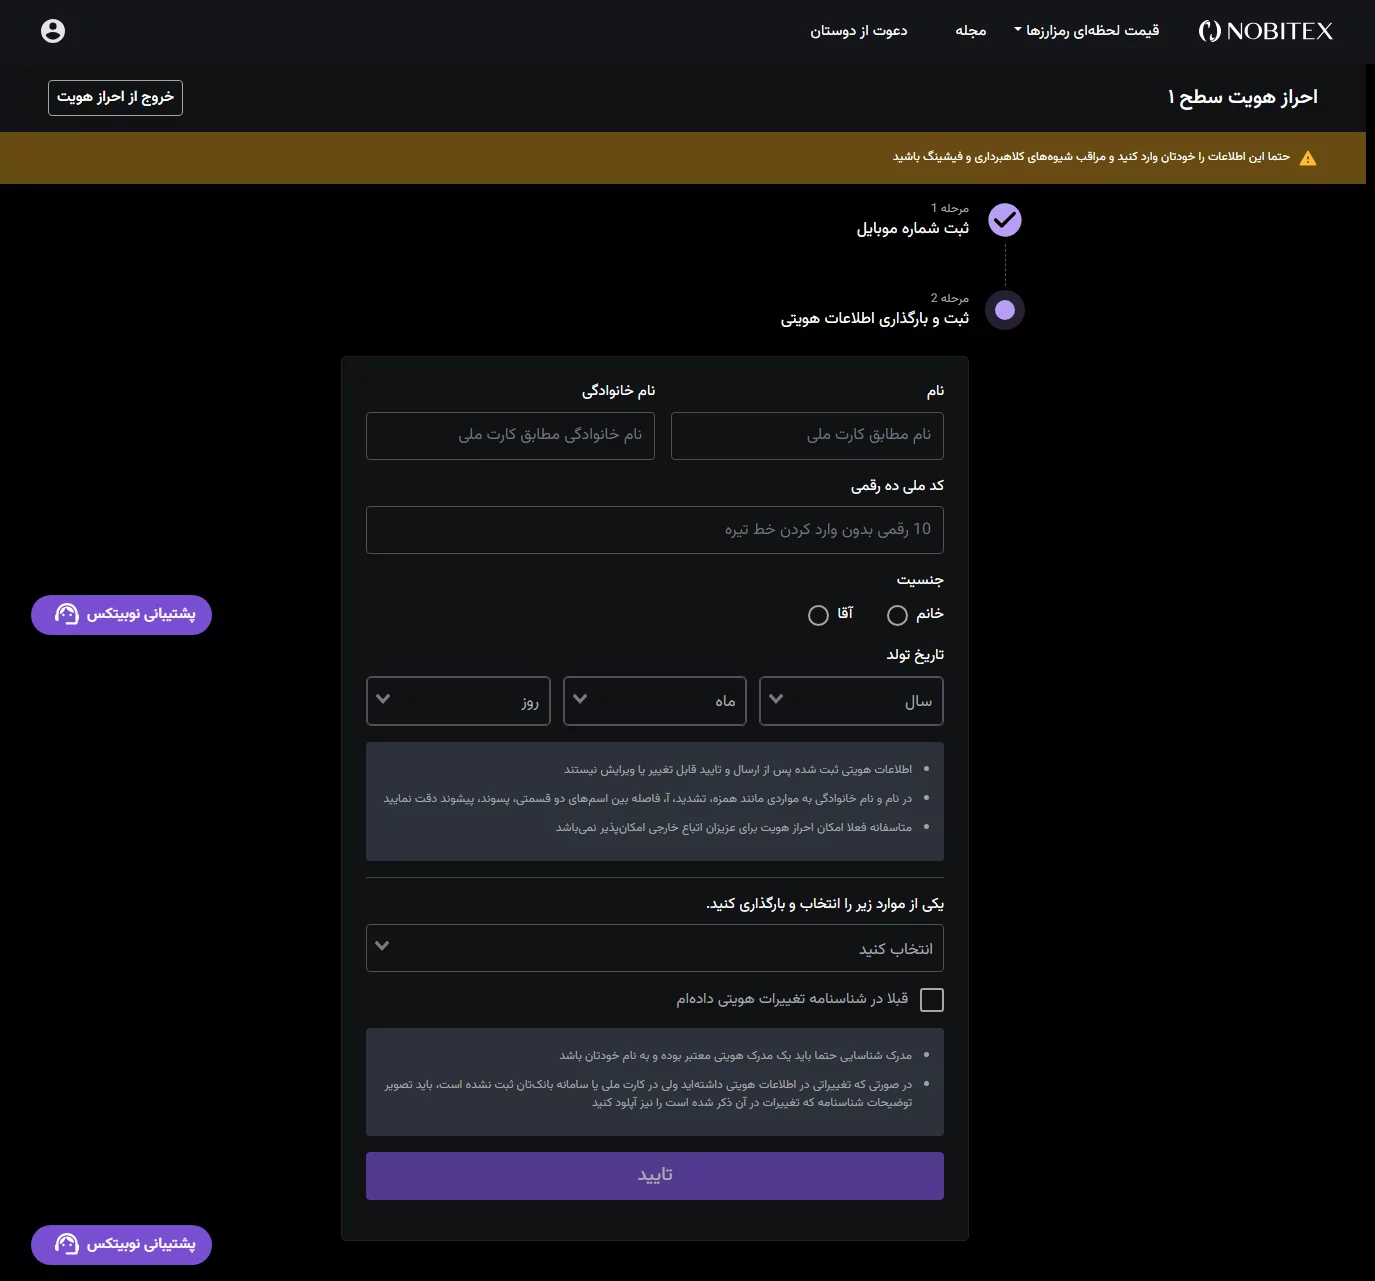Viewport: 1375px width, 1281px height.
Task: Click the ثبت شماره موبایل step label
Action: pos(913,229)
